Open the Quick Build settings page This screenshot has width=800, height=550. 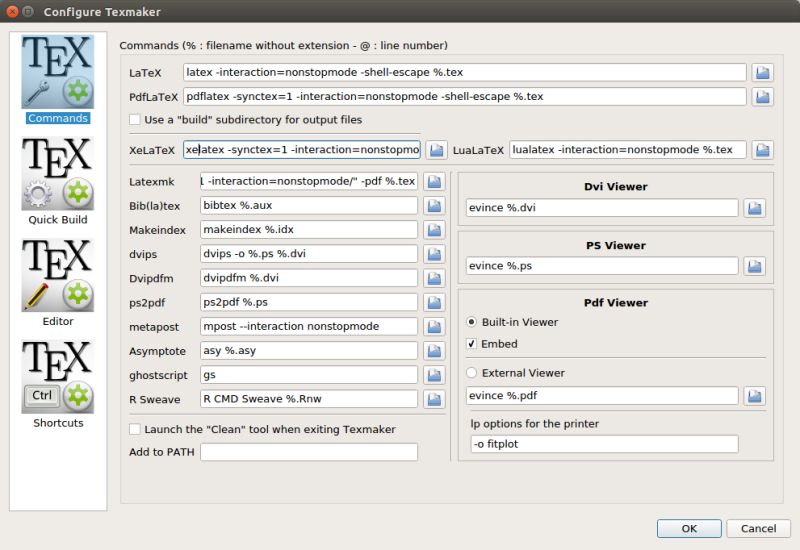tap(58, 181)
